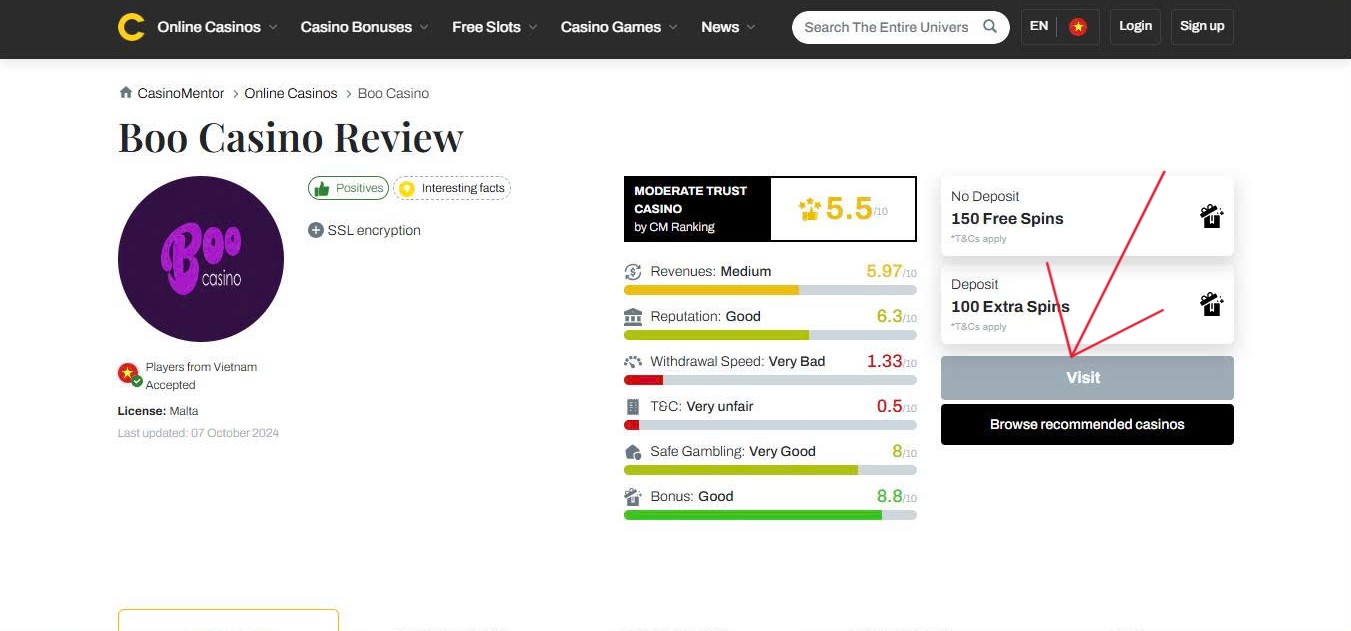Click the Safe Gambling progress bar

pos(770,470)
